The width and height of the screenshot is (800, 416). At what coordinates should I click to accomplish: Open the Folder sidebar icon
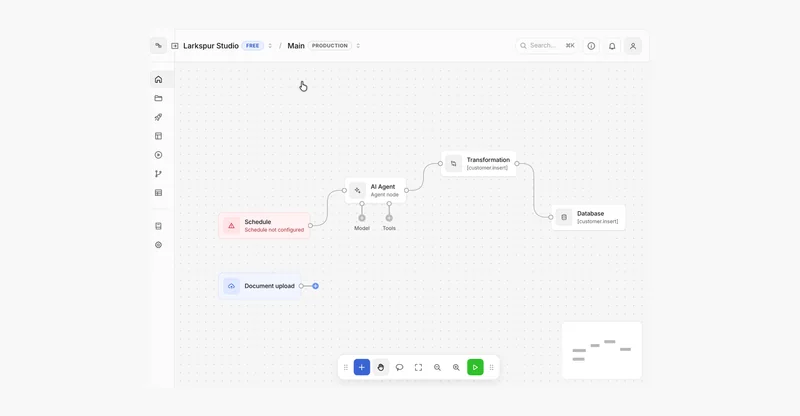pos(158,99)
